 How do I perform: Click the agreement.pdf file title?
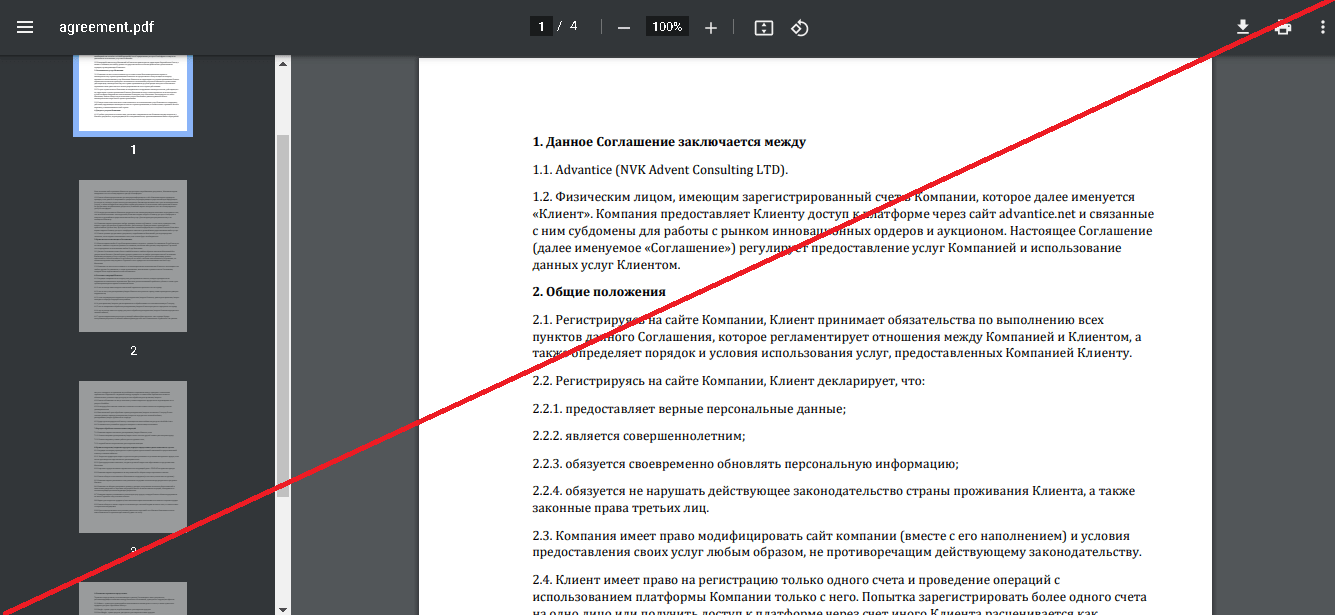point(107,27)
